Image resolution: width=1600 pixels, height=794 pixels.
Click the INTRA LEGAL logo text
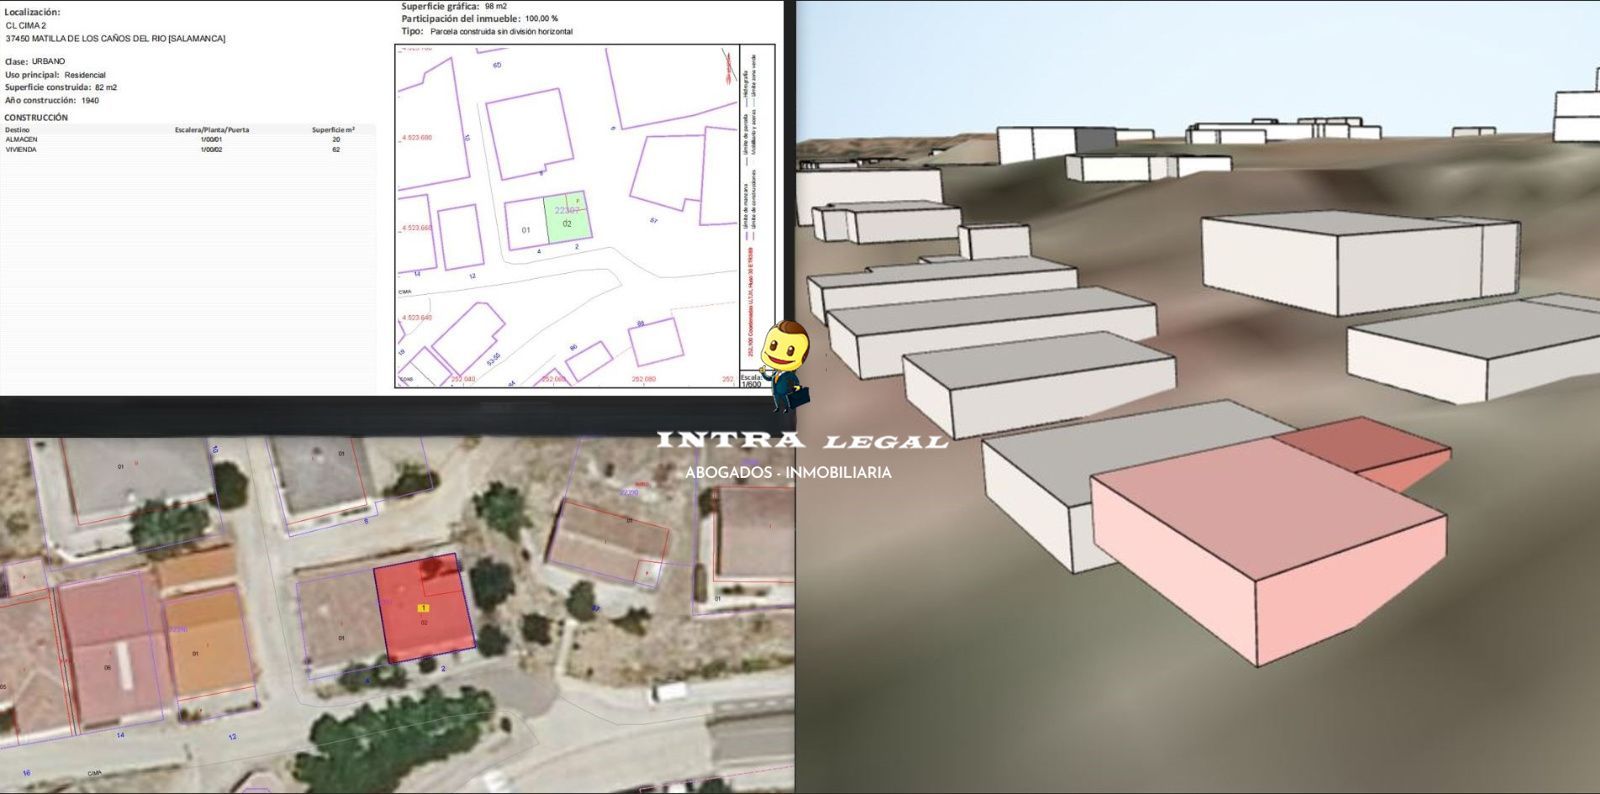pos(801,441)
